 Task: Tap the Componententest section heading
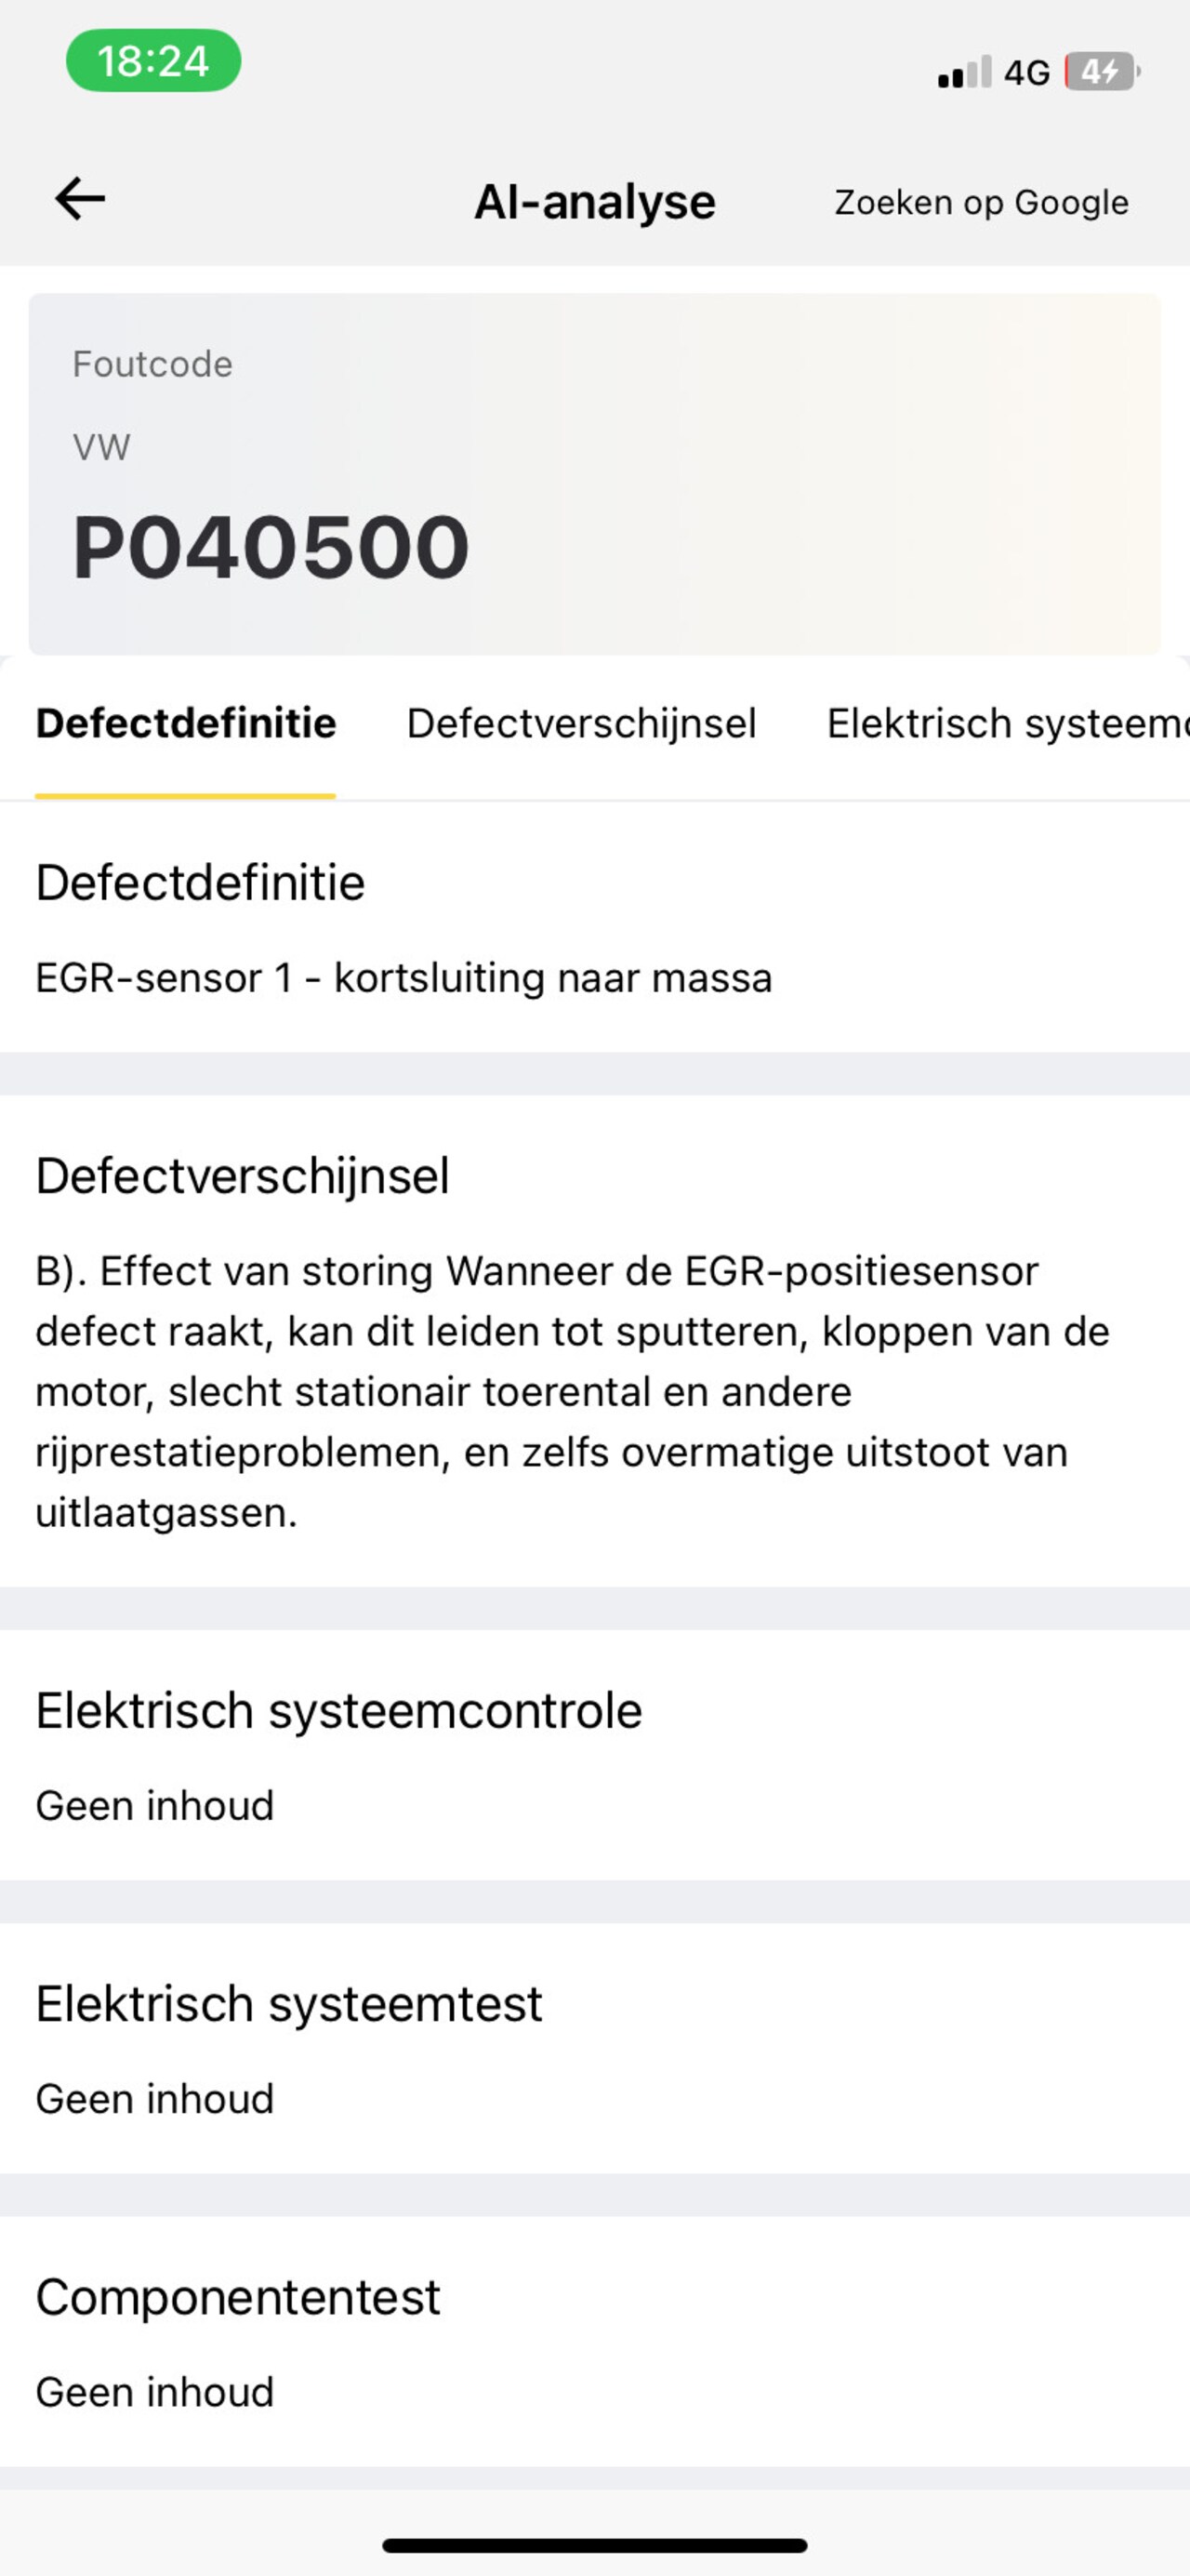[238, 2297]
